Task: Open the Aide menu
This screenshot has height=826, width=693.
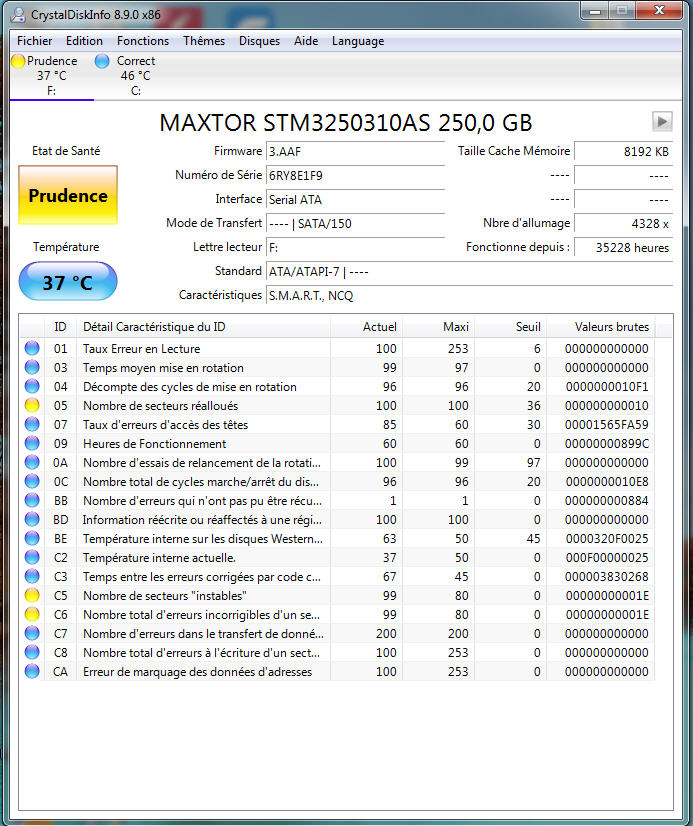Action: pos(306,41)
